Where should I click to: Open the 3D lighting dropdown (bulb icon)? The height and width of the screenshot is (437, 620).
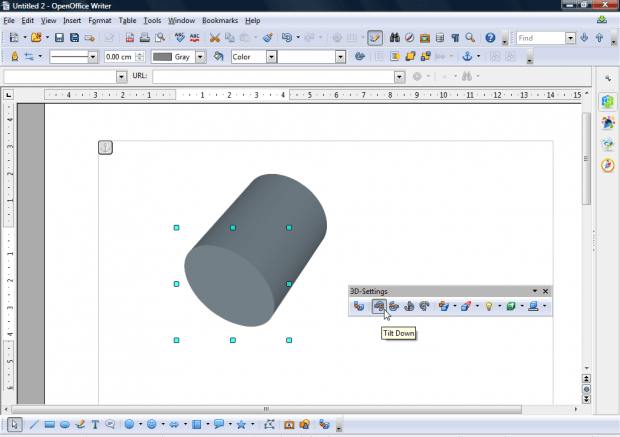(490, 306)
